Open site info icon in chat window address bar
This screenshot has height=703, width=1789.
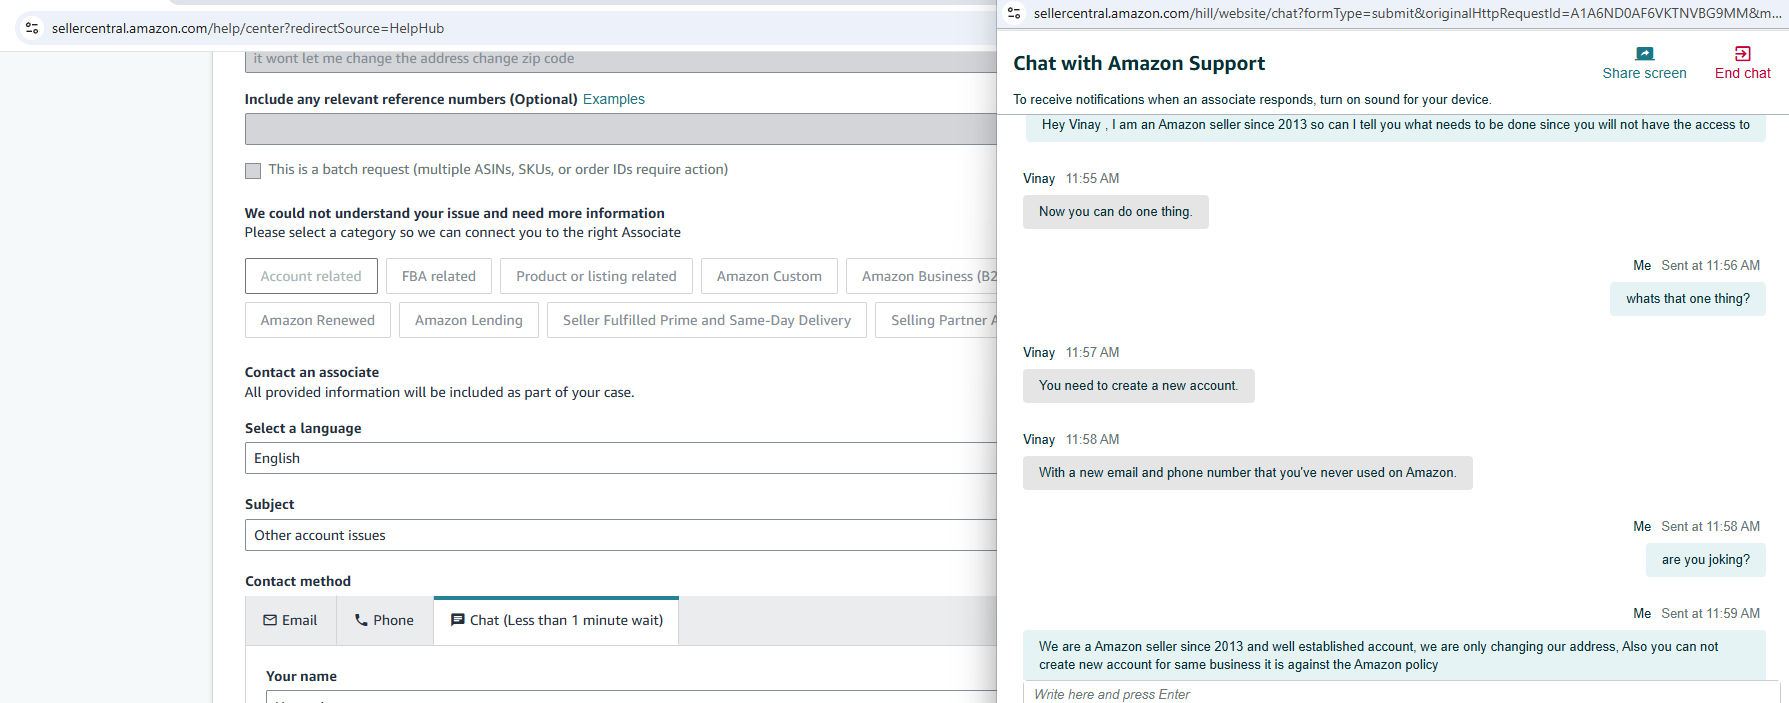(1014, 13)
